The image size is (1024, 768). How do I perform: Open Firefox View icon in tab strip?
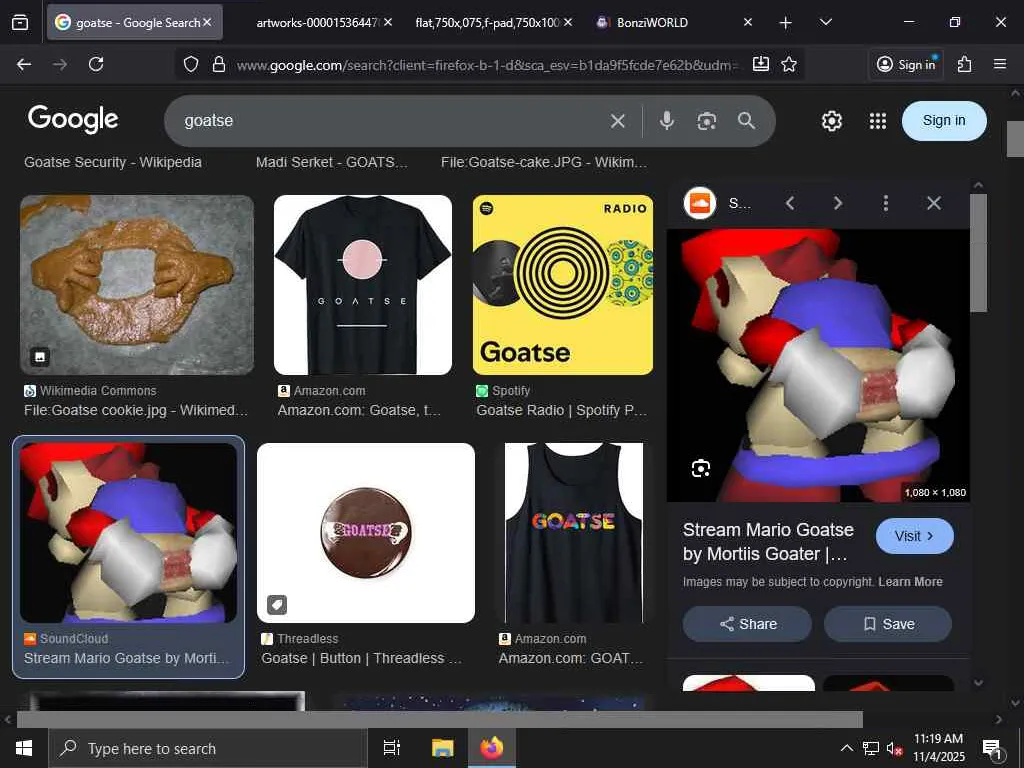pos(20,22)
